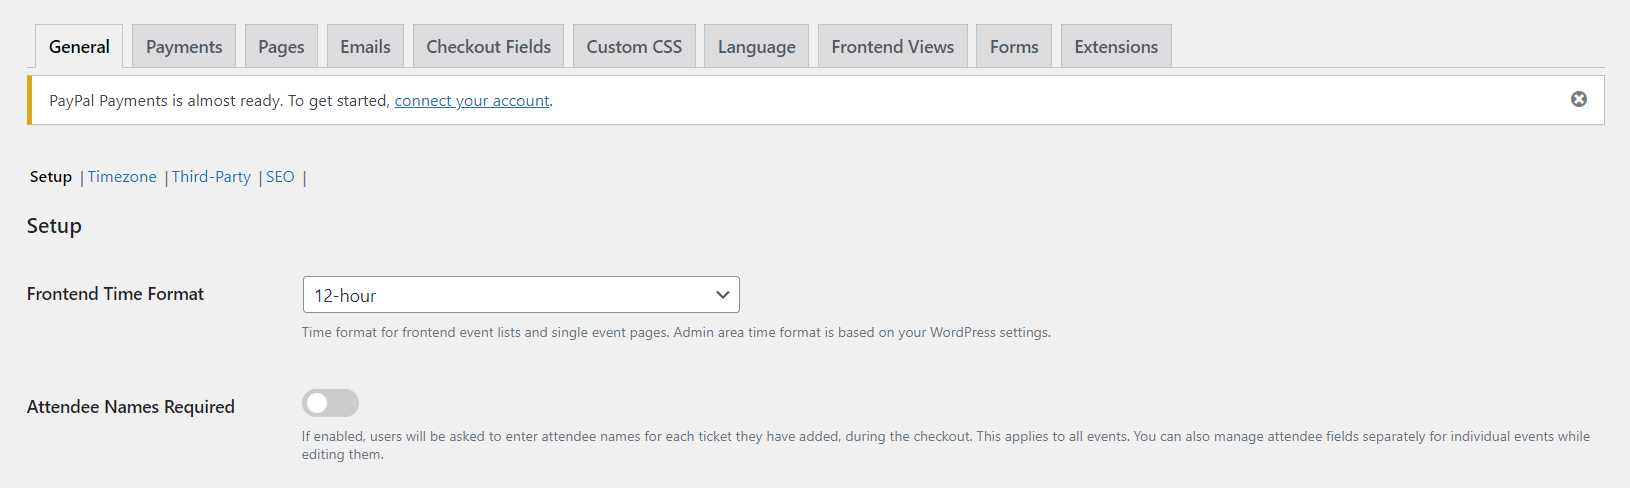Click the connect your account link
This screenshot has width=1630, height=488.
click(x=472, y=101)
